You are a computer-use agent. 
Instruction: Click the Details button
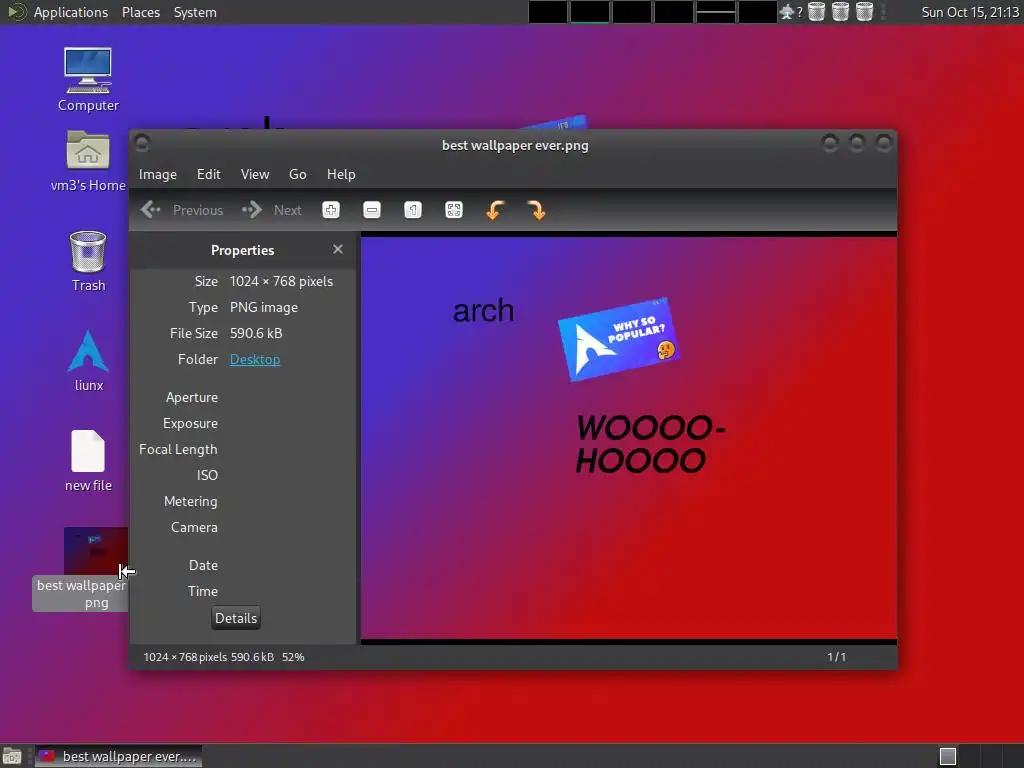pyautogui.click(x=236, y=618)
